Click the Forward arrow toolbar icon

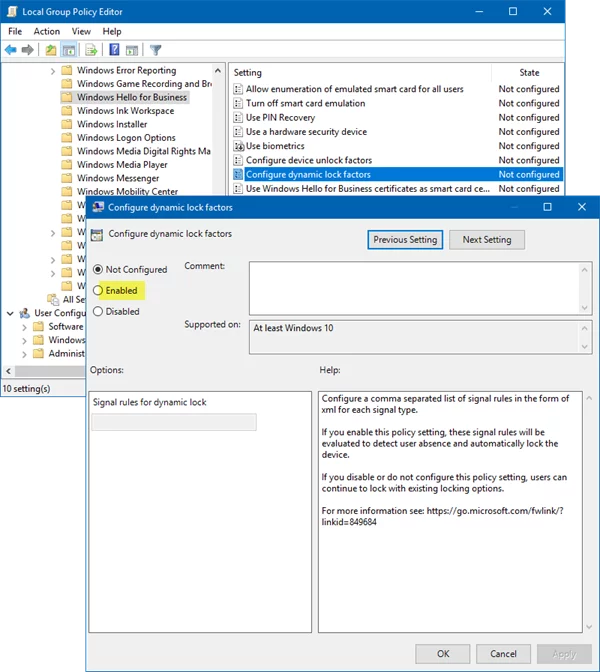click(x=27, y=50)
